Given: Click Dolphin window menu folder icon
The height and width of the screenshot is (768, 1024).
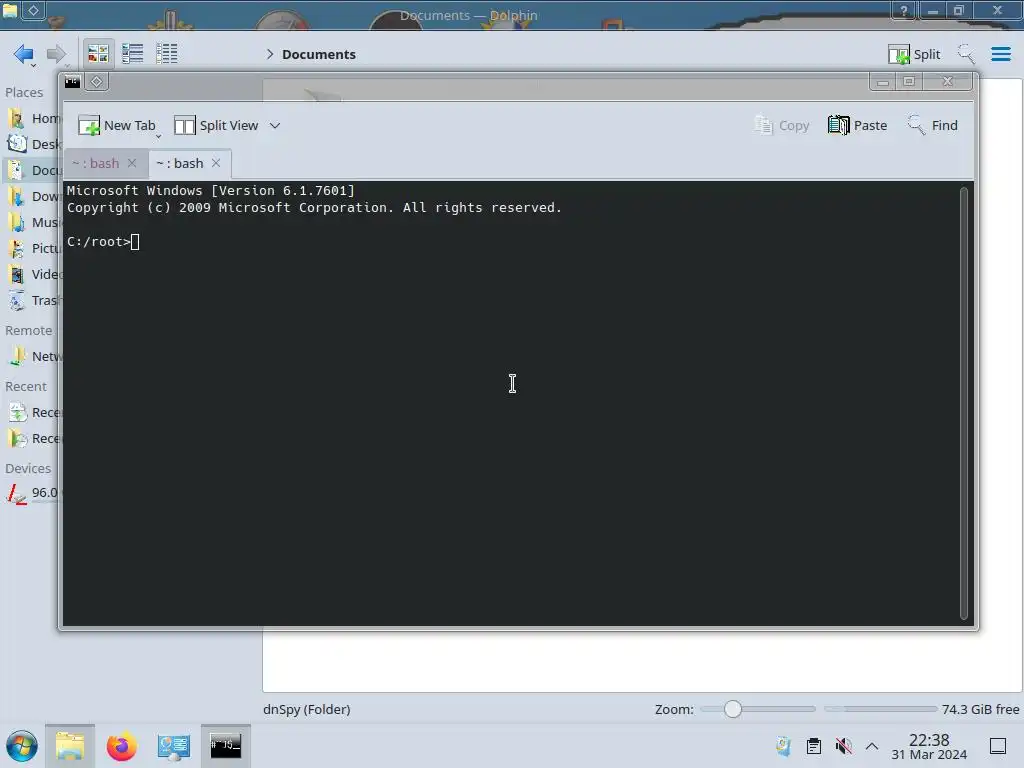Looking at the screenshot, I should [x=10, y=10].
